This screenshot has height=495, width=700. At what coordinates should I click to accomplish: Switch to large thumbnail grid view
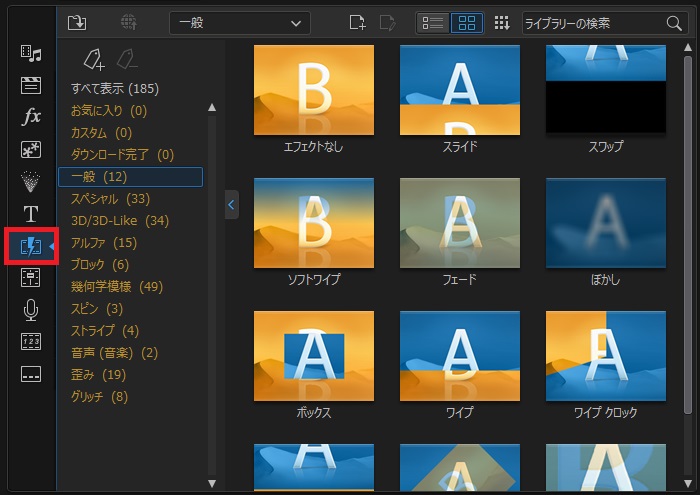tap(467, 22)
